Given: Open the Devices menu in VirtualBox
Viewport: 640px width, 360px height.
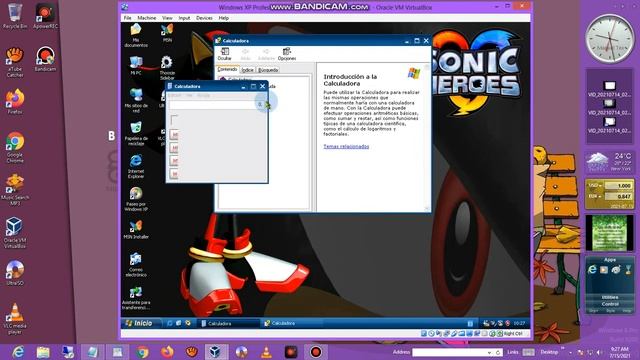Looking at the screenshot, I should 204,18.
